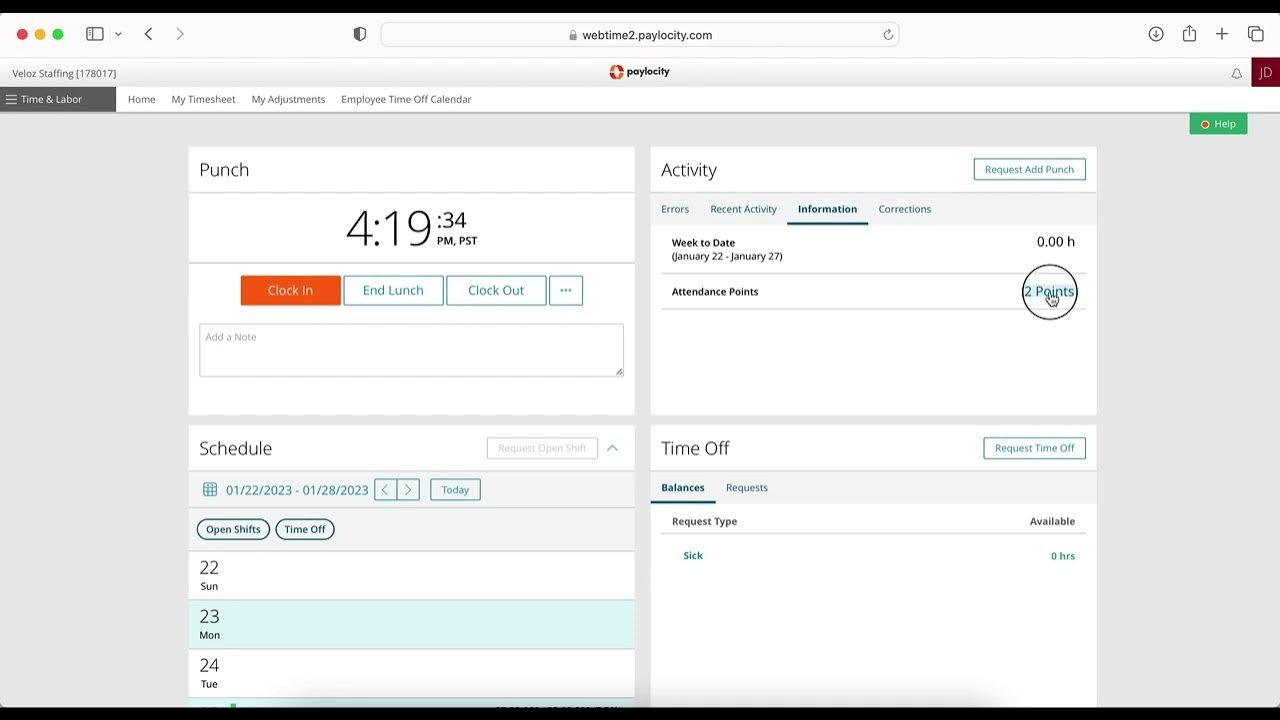Click the Request Add Punch button
Viewport: 1280px width, 720px height.
pos(1029,169)
